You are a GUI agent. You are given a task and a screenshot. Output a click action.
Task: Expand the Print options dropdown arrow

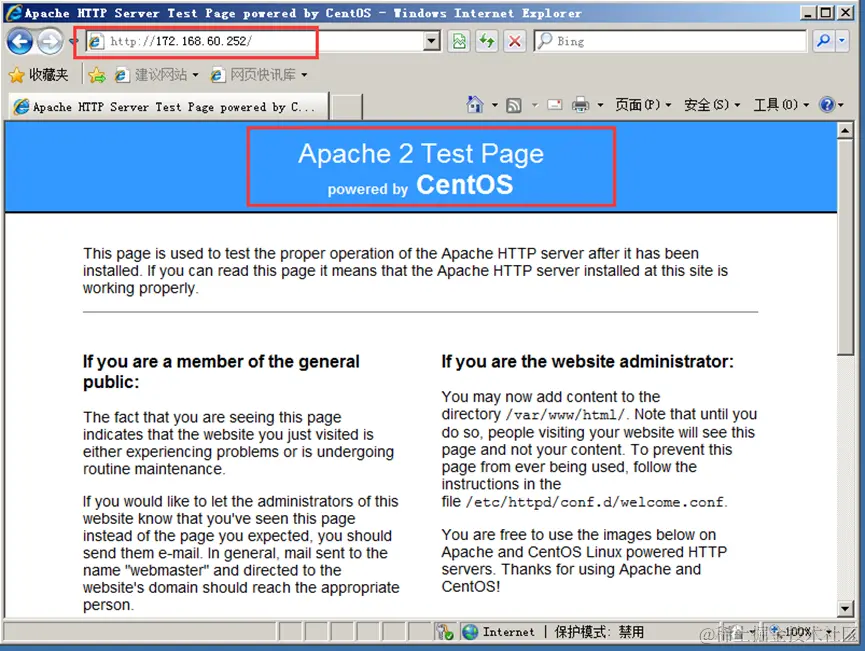[600, 104]
